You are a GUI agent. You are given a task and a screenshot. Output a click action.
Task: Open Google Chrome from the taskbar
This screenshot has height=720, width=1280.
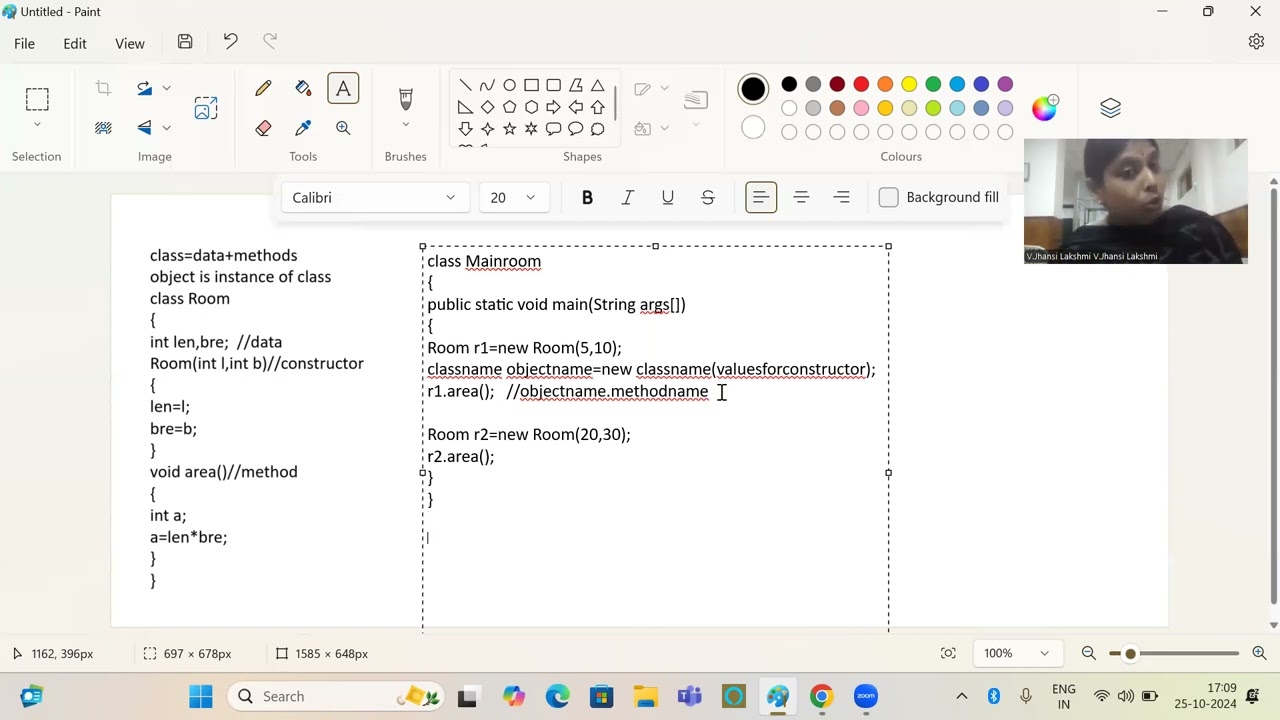pyautogui.click(x=822, y=696)
